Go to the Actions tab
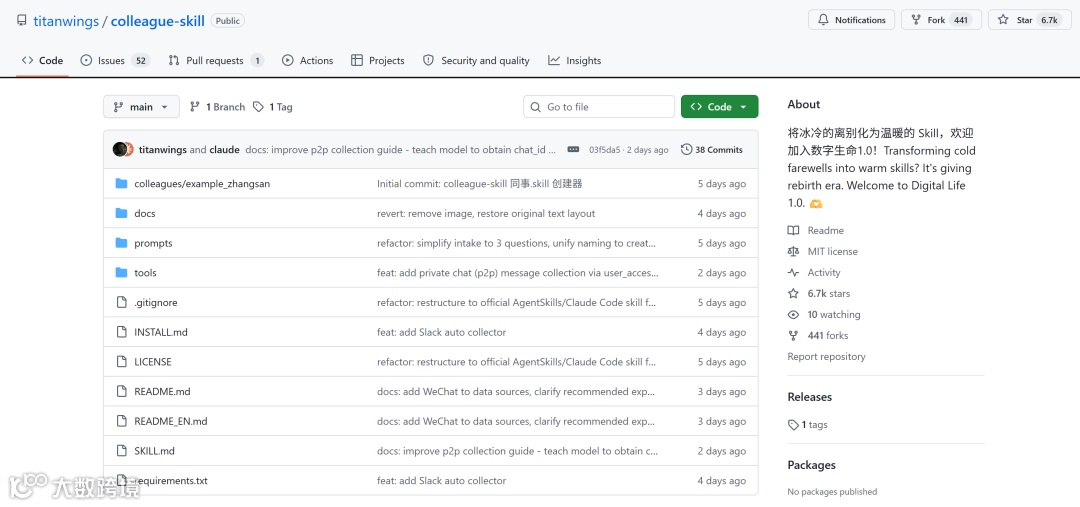1080x507 pixels. [x=307, y=61]
